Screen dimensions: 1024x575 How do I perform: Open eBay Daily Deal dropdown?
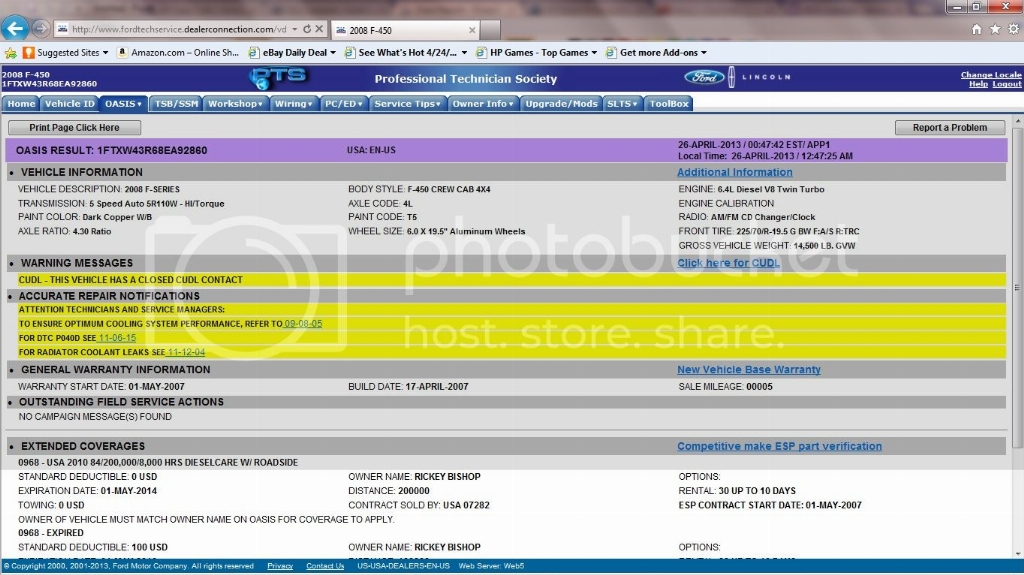click(293, 53)
